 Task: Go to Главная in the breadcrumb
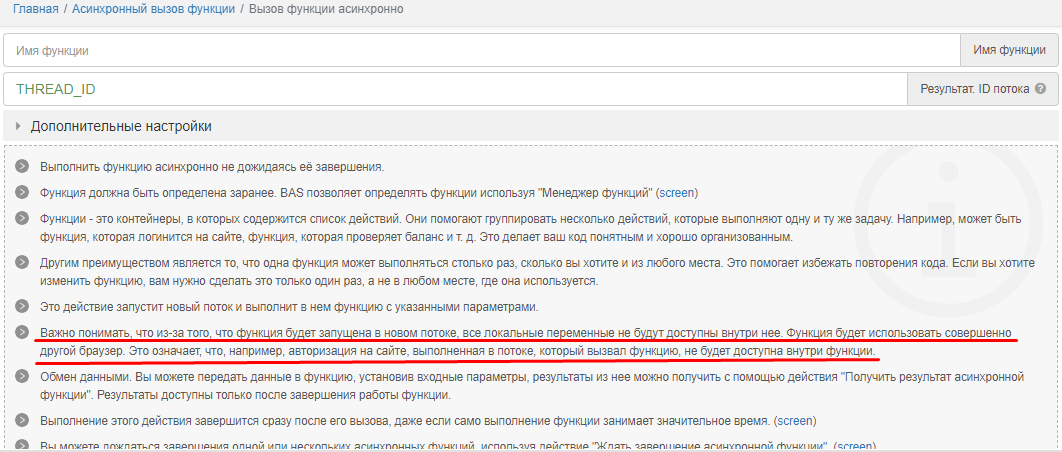(x=35, y=9)
